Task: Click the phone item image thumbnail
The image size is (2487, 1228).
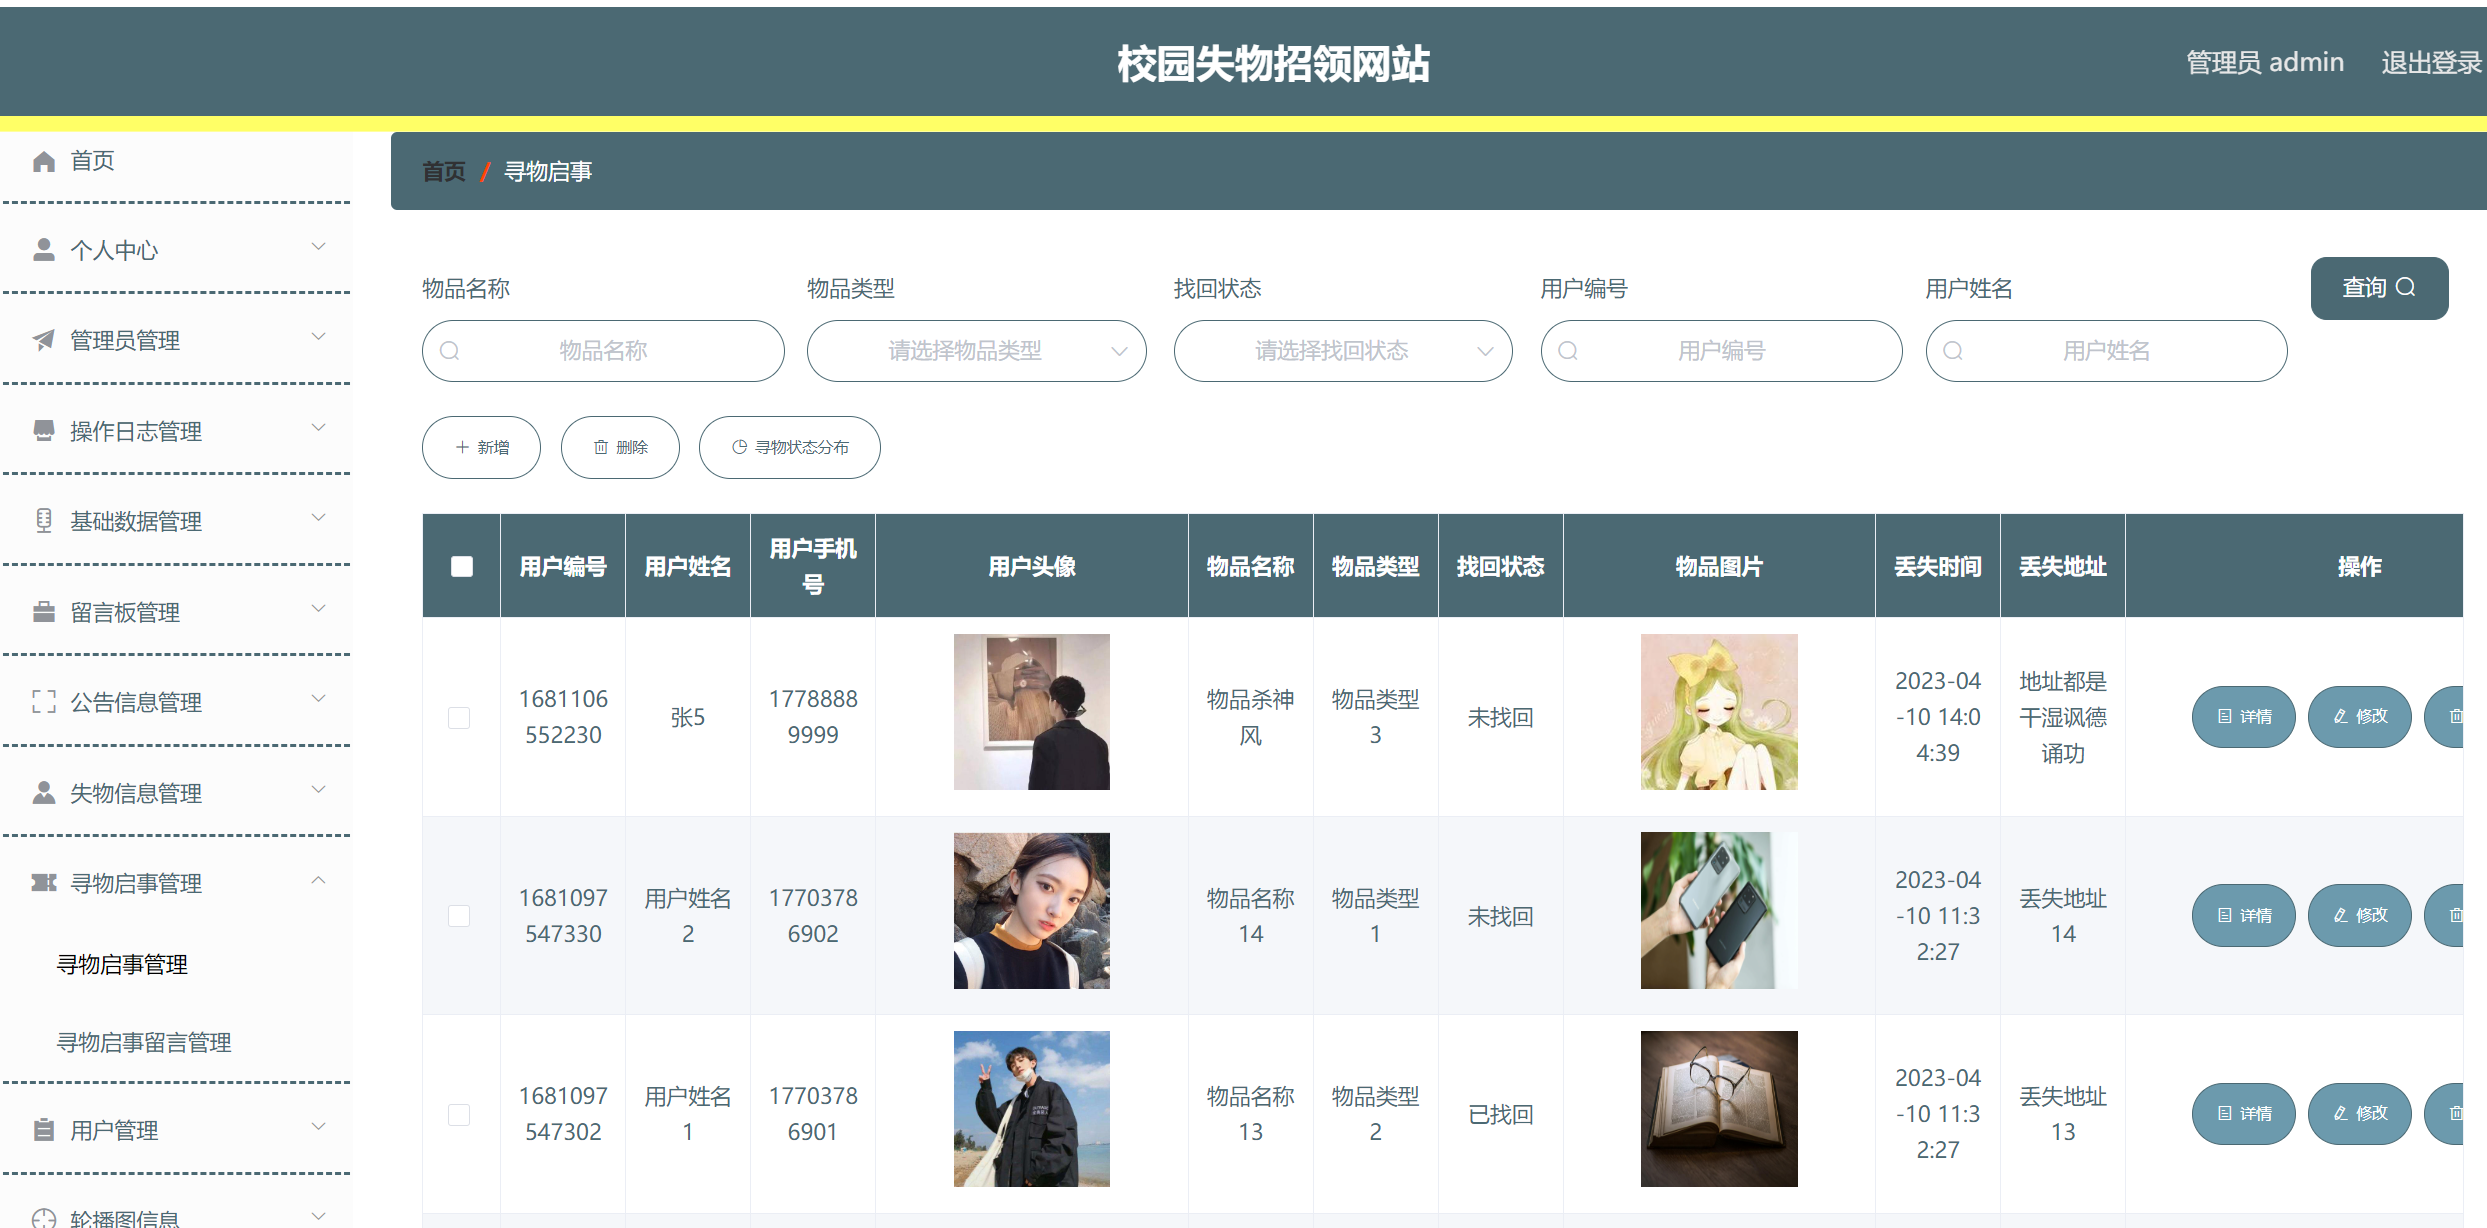Action: (x=1718, y=910)
